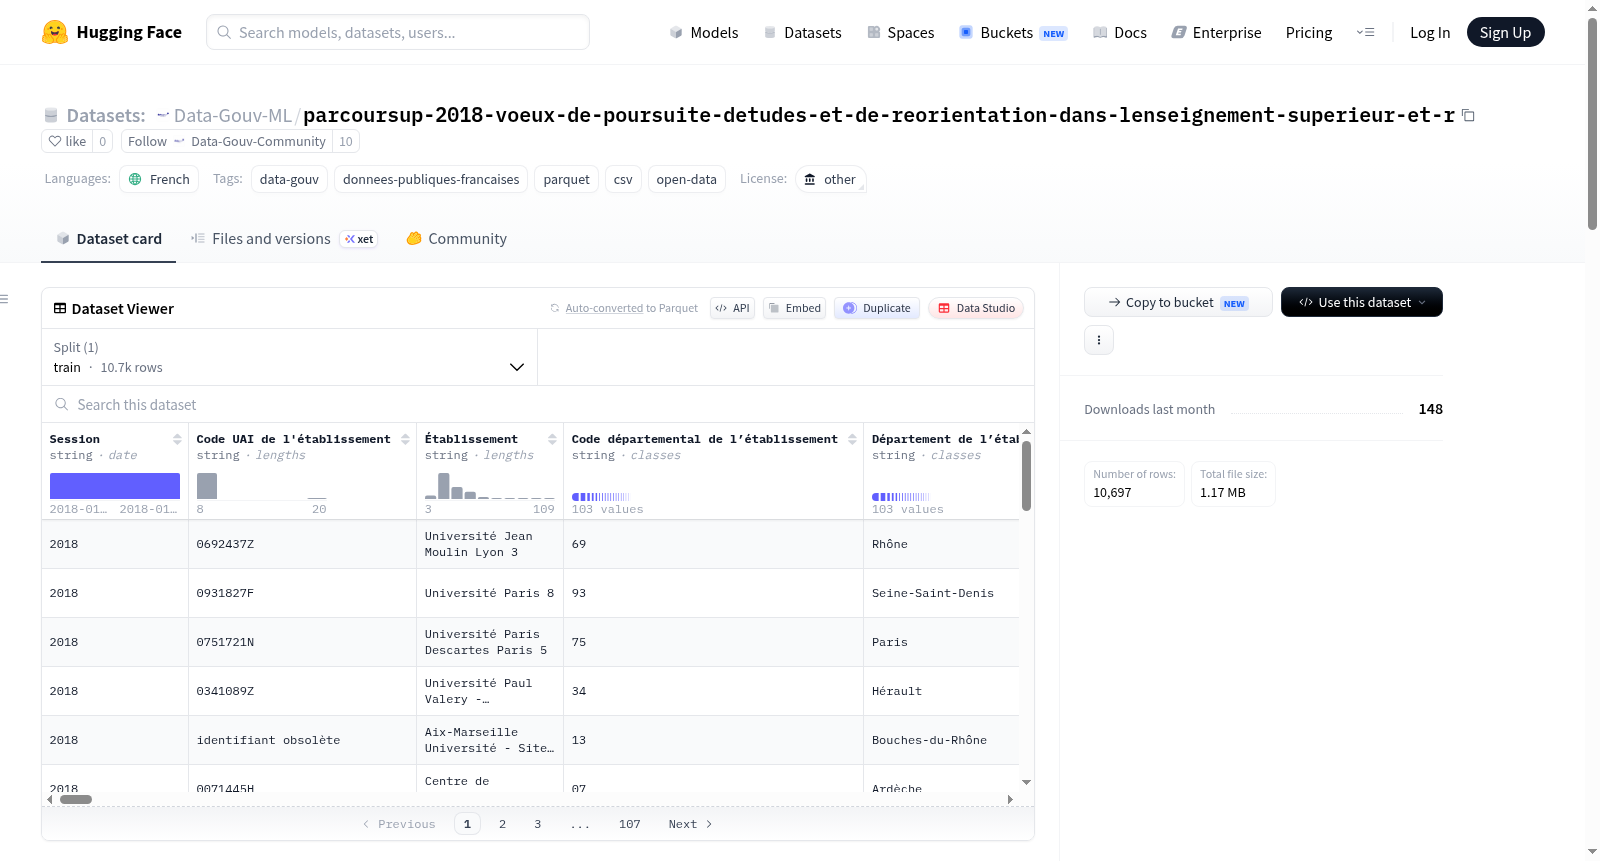Click the Copy to bucket button

pyautogui.click(x=1178, y=302)
